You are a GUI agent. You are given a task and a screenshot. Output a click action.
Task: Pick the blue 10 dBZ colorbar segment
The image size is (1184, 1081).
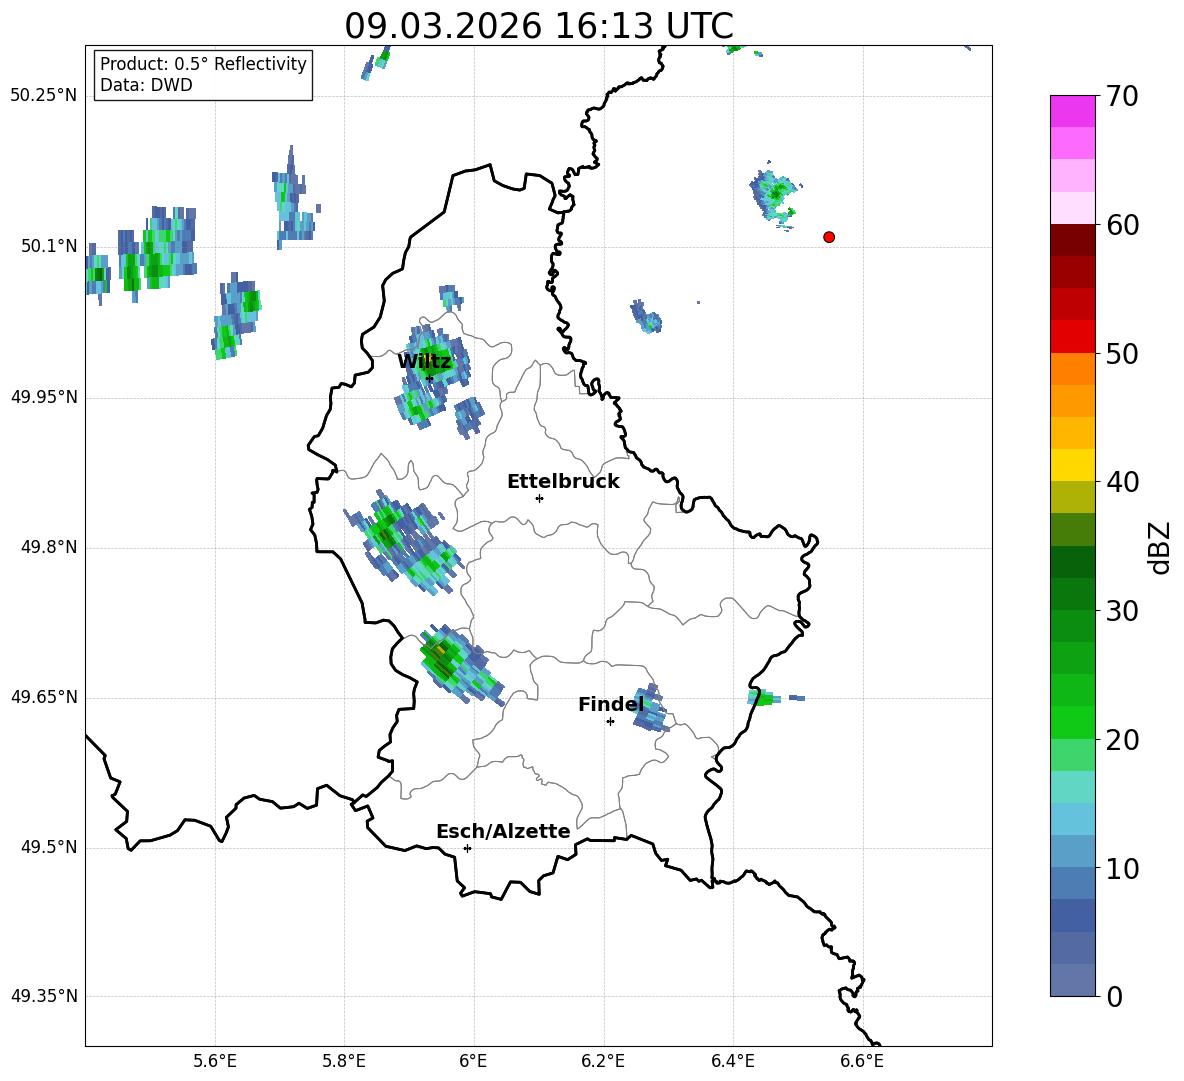tap(1073, 851)
